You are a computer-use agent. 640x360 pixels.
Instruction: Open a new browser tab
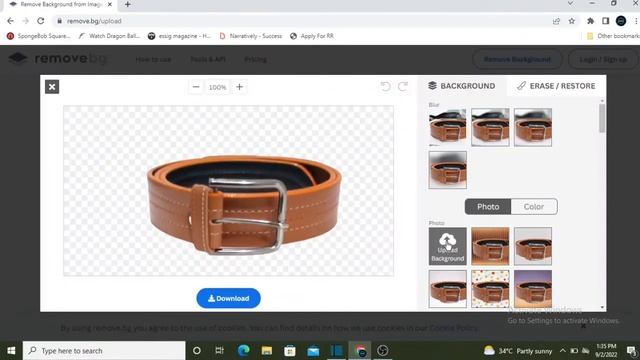pos(128,4)
